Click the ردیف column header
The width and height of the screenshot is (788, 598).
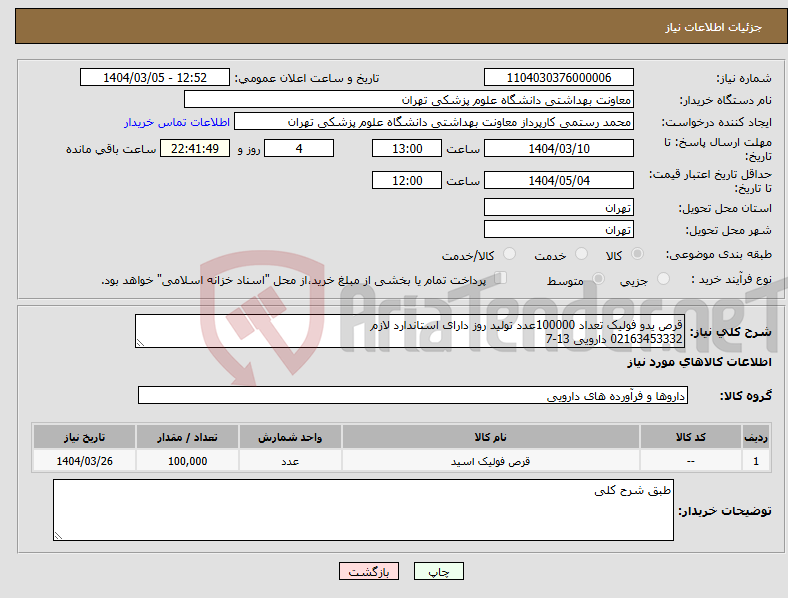tap(756, 437)
